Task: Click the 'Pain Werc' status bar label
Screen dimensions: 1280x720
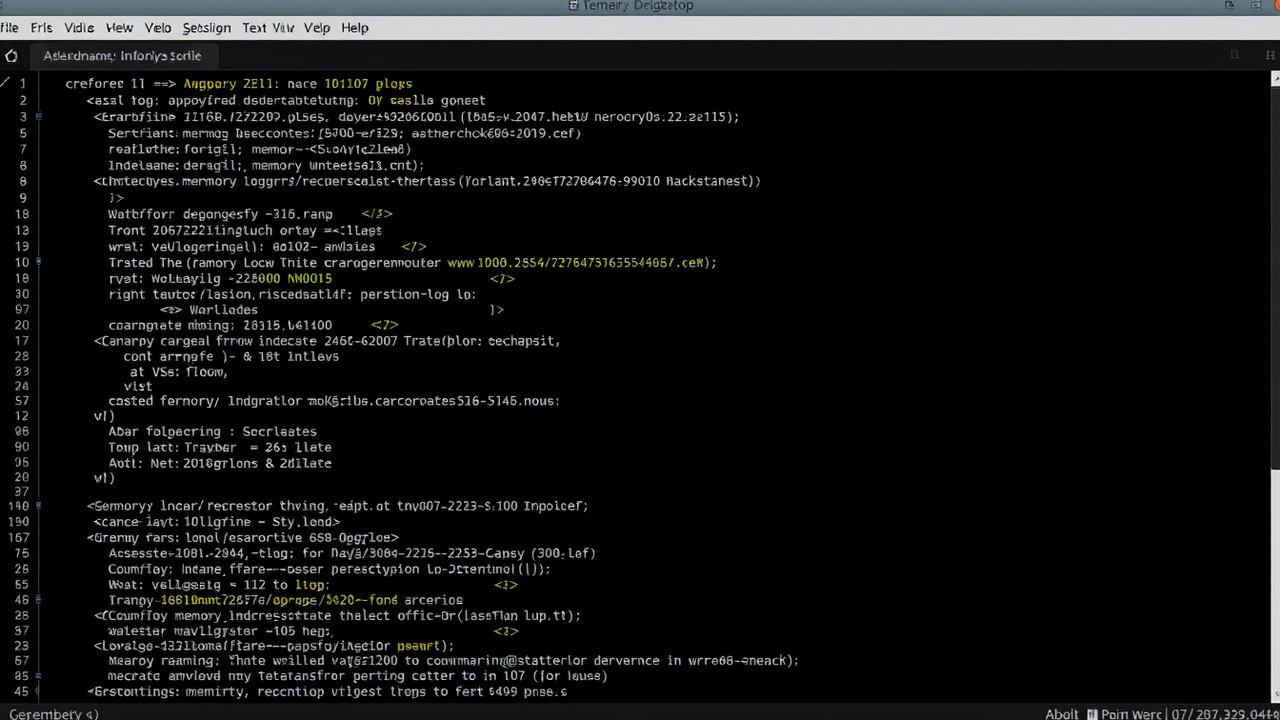Action: 1131,714
